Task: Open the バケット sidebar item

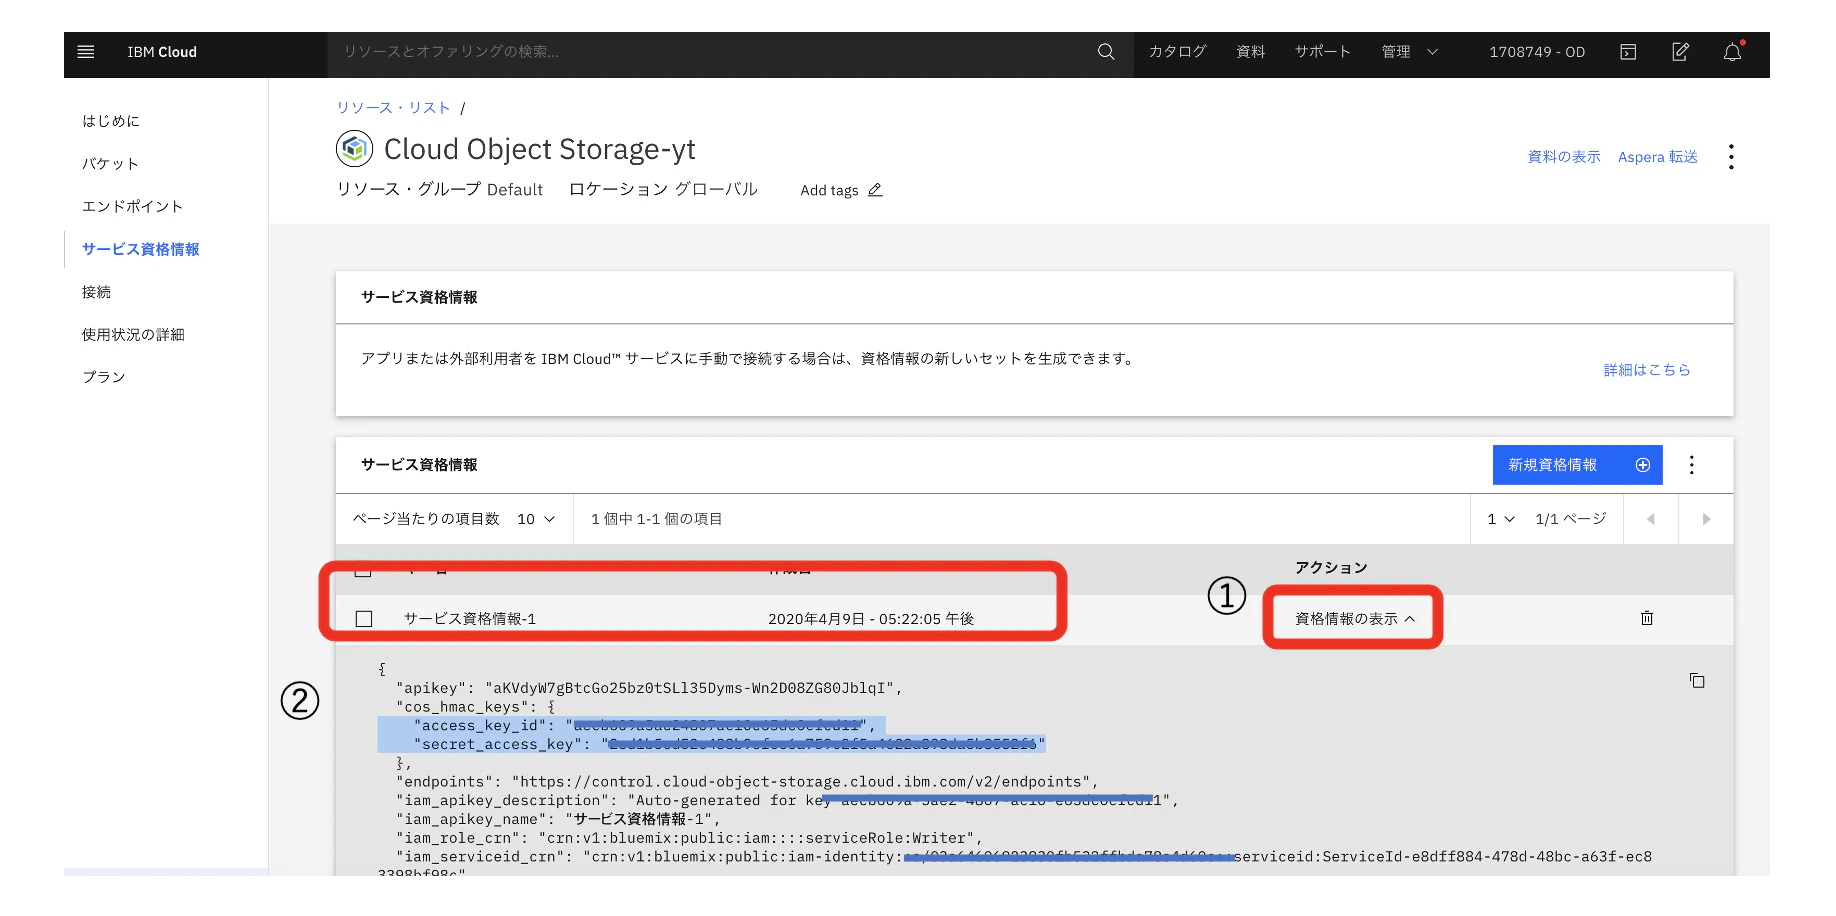Action: [110, 164]
